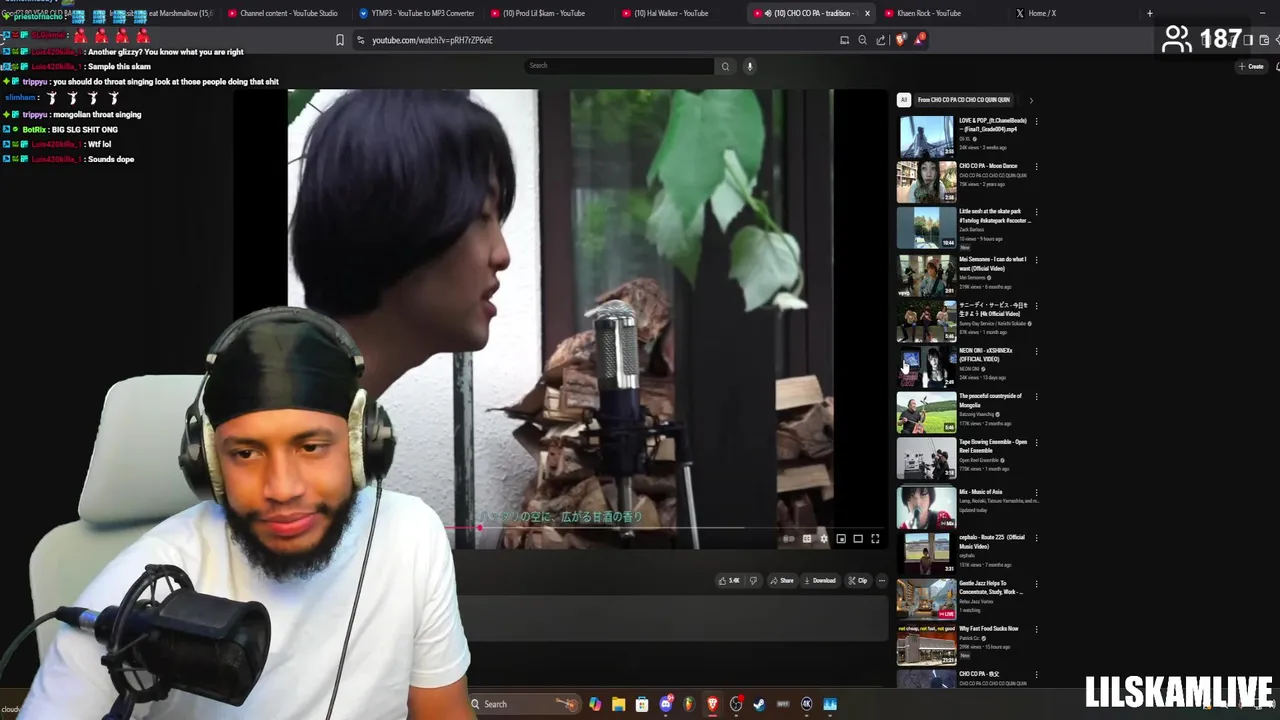Viewport: 1280px width, 720px height.
Task: Open Mix - Music of Asia playlist thumbnail
Action: 926,507
